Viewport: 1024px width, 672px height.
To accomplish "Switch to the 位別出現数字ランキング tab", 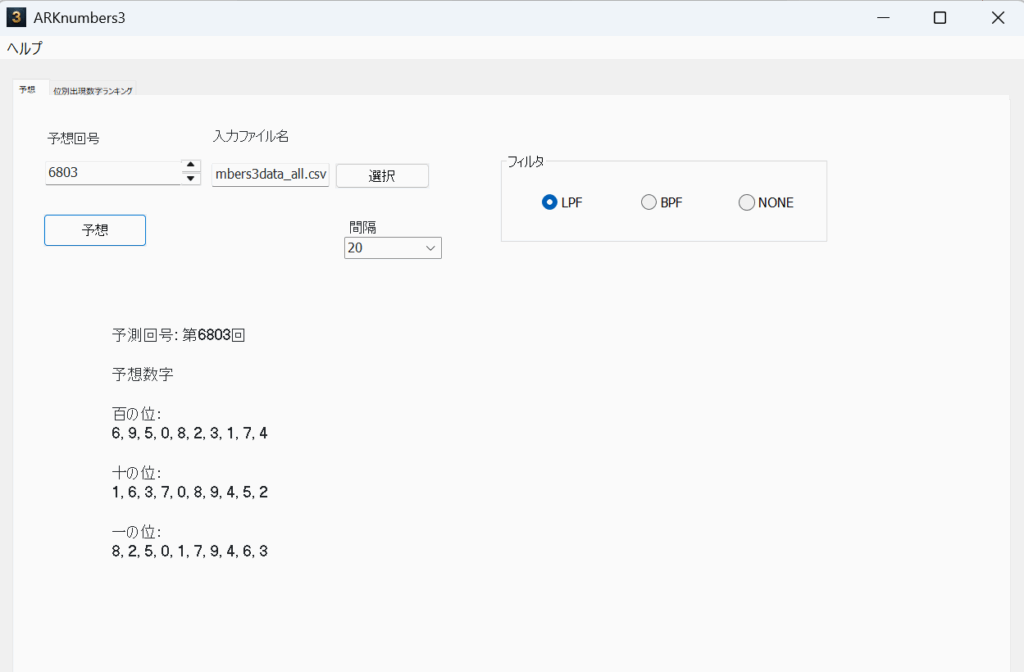I will [x=93, y=90].
